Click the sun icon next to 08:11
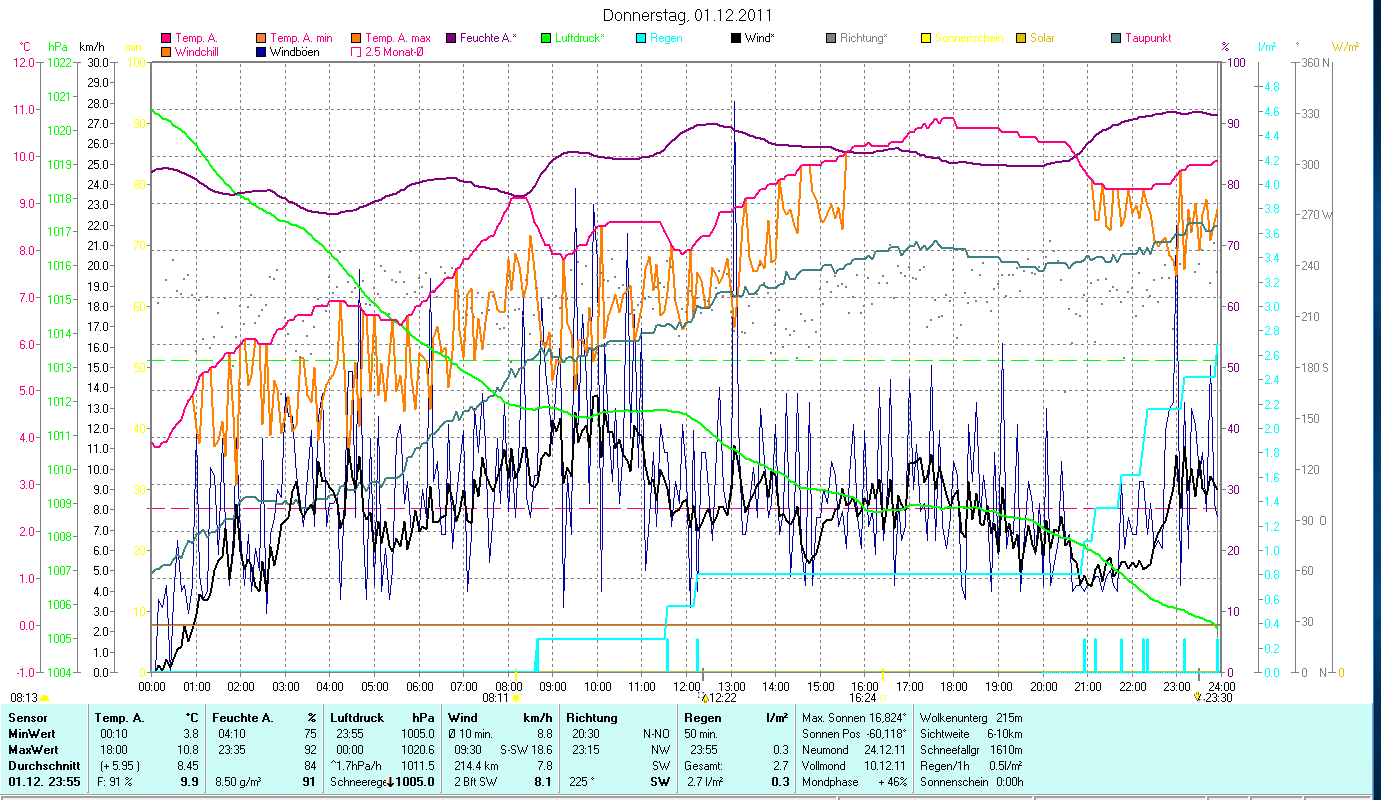This screenshot has height=800, width=1381. coord(516,698)
